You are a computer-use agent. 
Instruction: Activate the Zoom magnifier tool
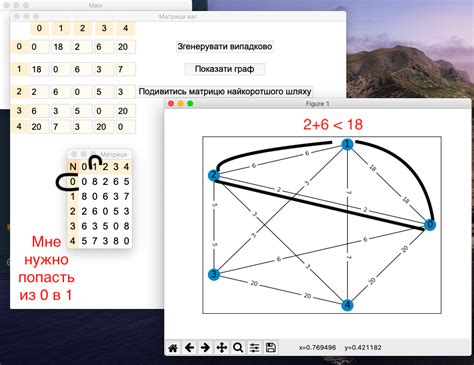click(x=238, y=348)
